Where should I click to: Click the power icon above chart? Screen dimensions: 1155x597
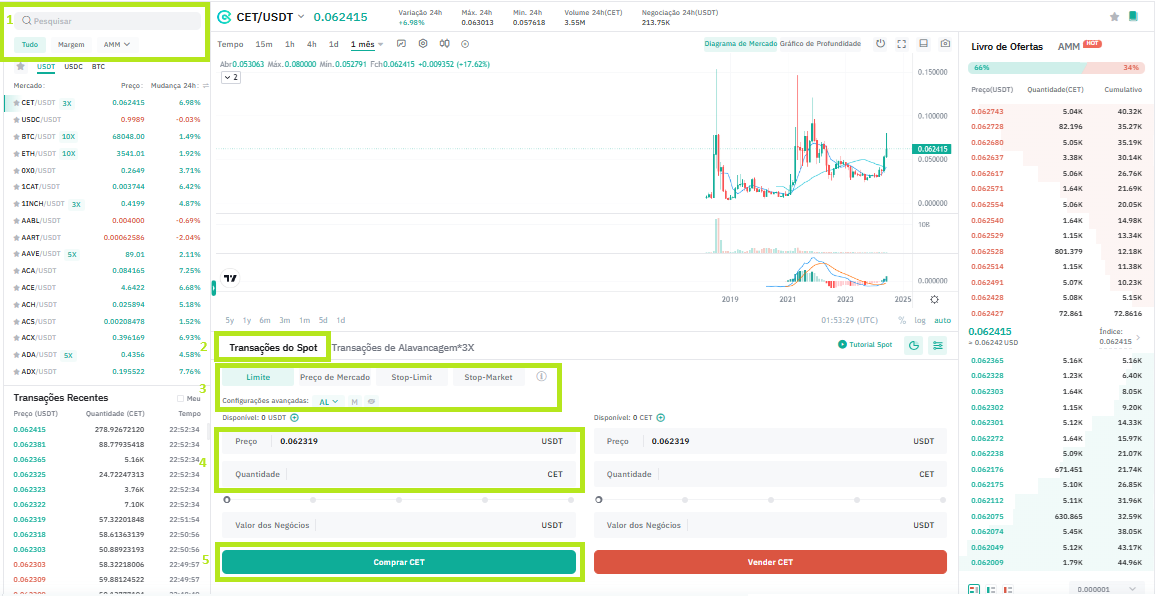[x=880, y=43]
